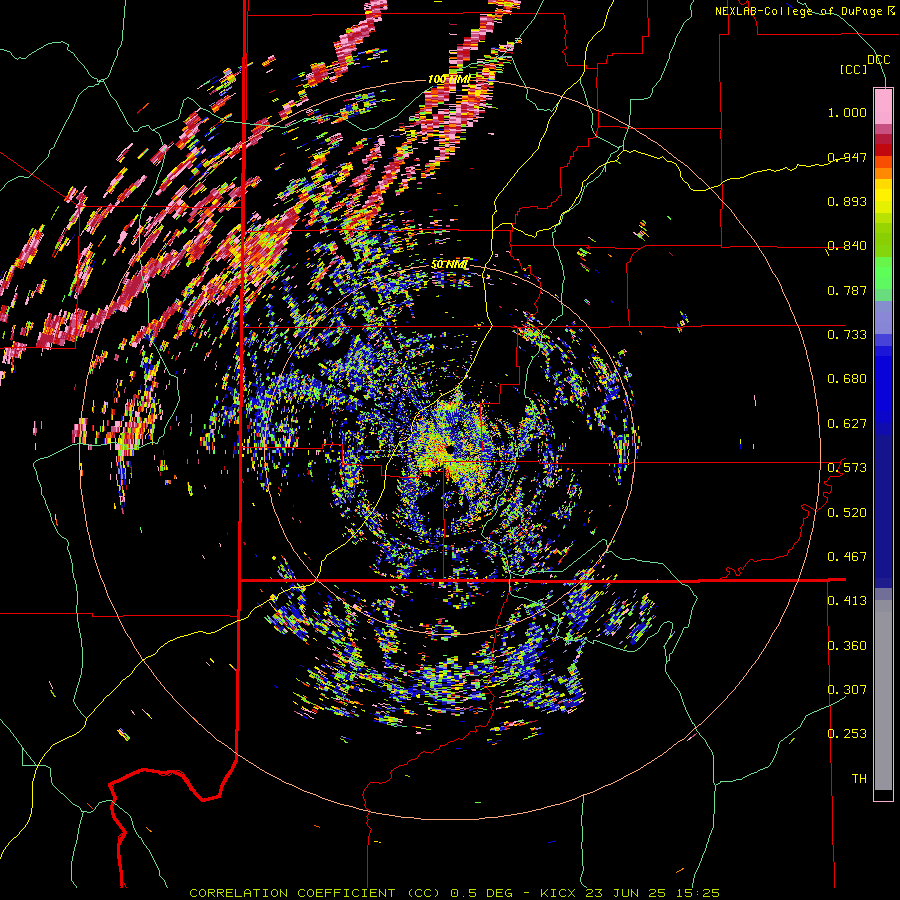The image size is (900, 900).
Task: Click the DCC legend title
Action: click(878, 60)
